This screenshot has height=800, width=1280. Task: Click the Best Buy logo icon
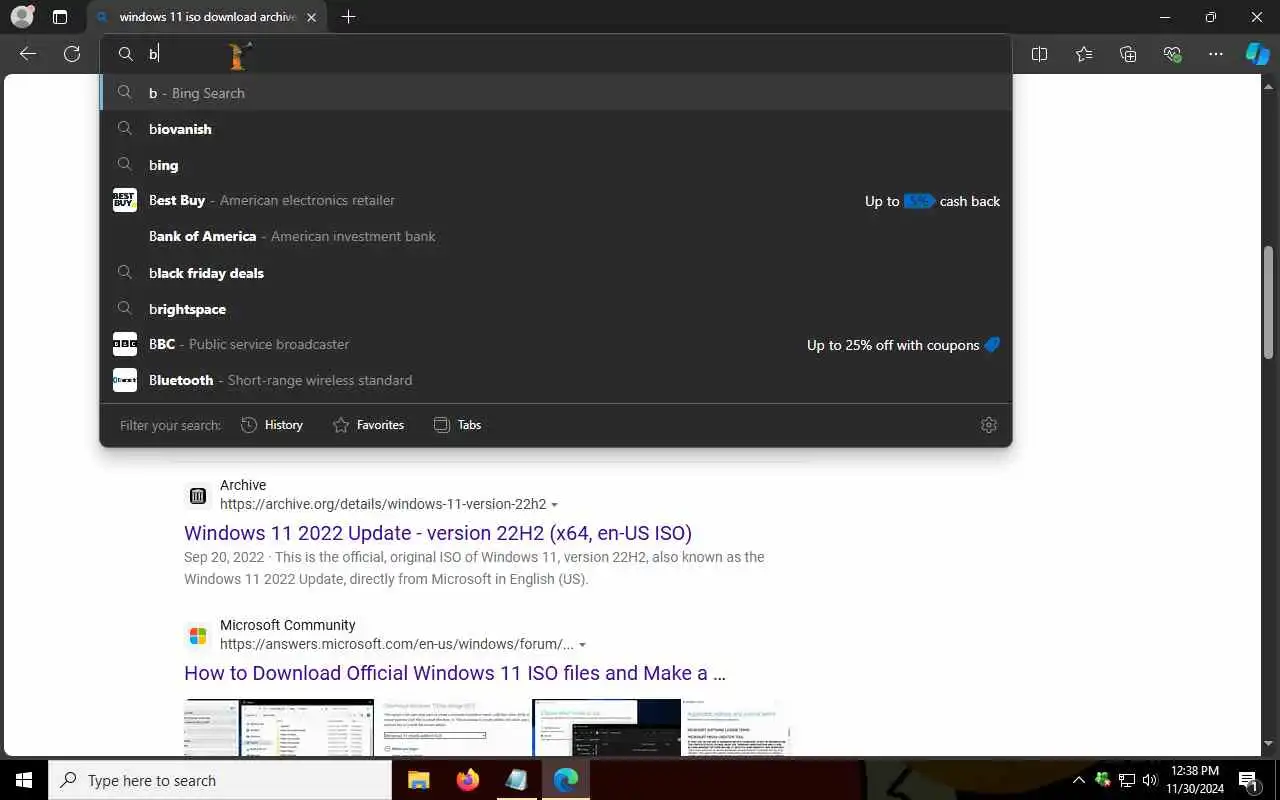(125, 200)
